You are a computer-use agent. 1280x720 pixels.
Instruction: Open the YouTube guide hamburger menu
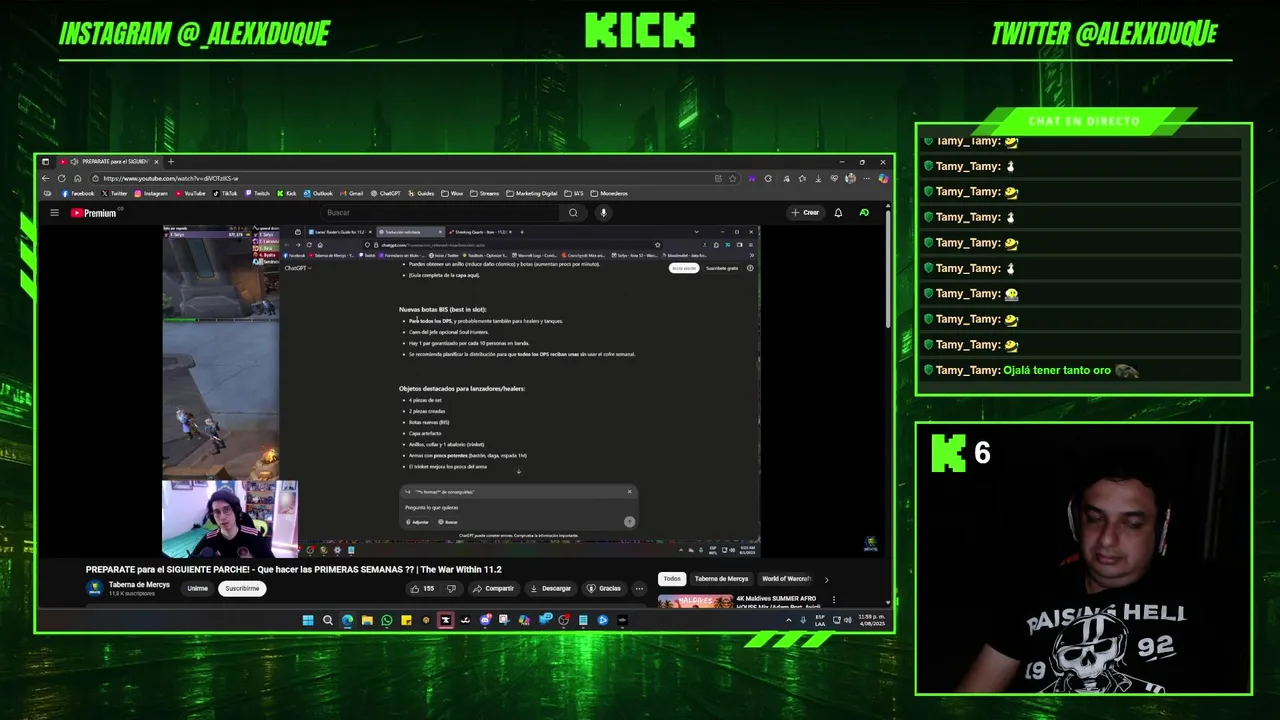click(54, 212)
